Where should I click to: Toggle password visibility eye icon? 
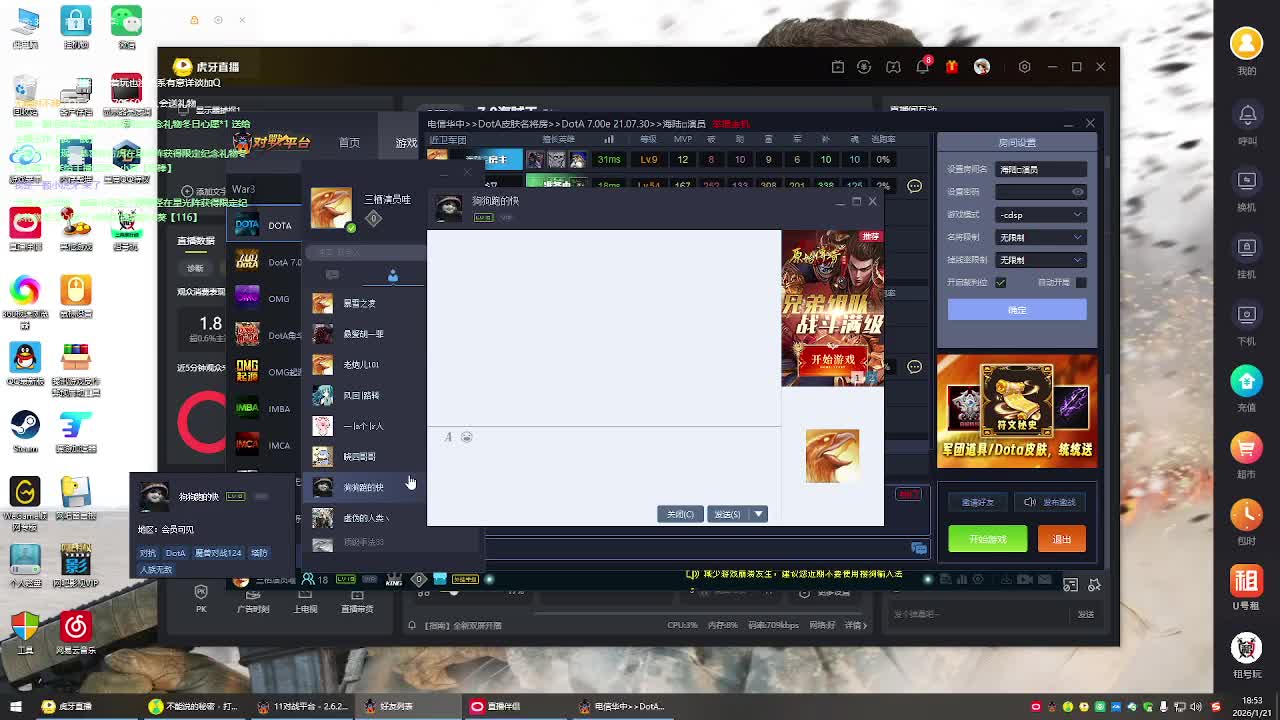(1077, 192)
